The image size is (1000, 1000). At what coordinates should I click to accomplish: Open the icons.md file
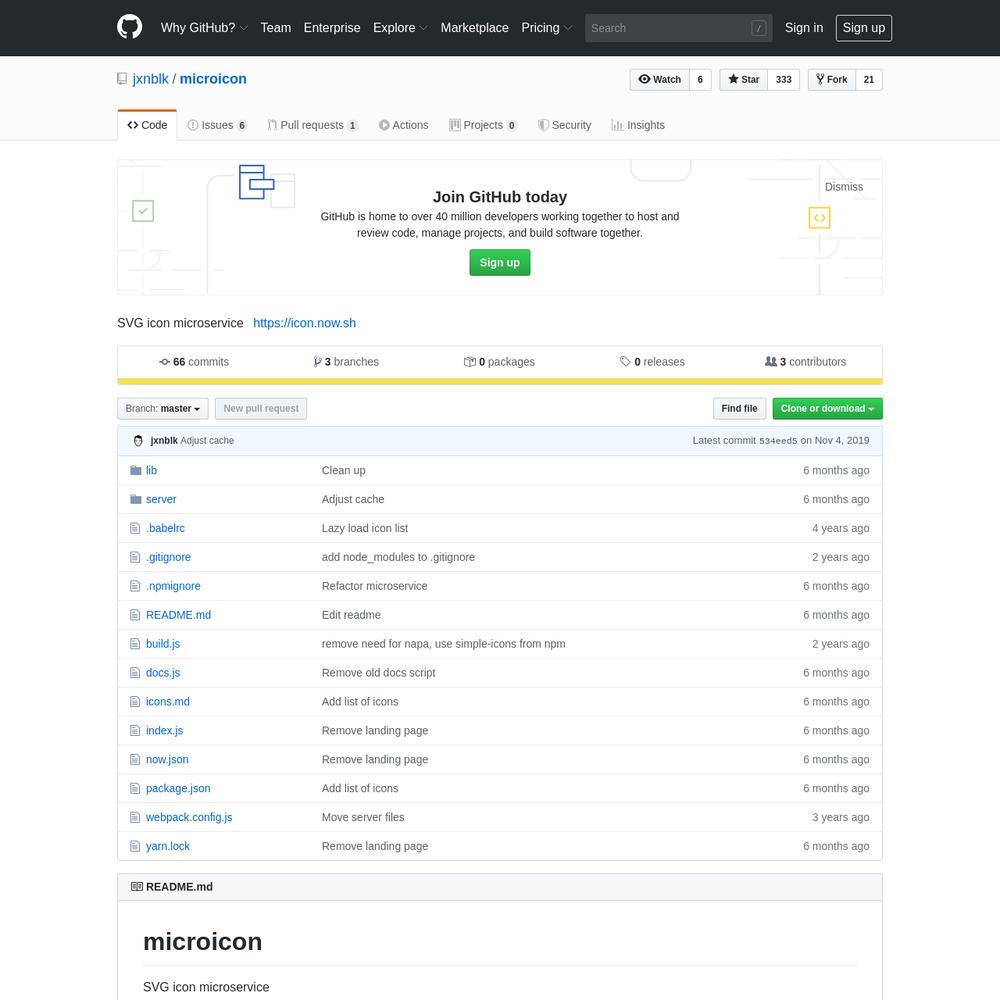point(168,702)
